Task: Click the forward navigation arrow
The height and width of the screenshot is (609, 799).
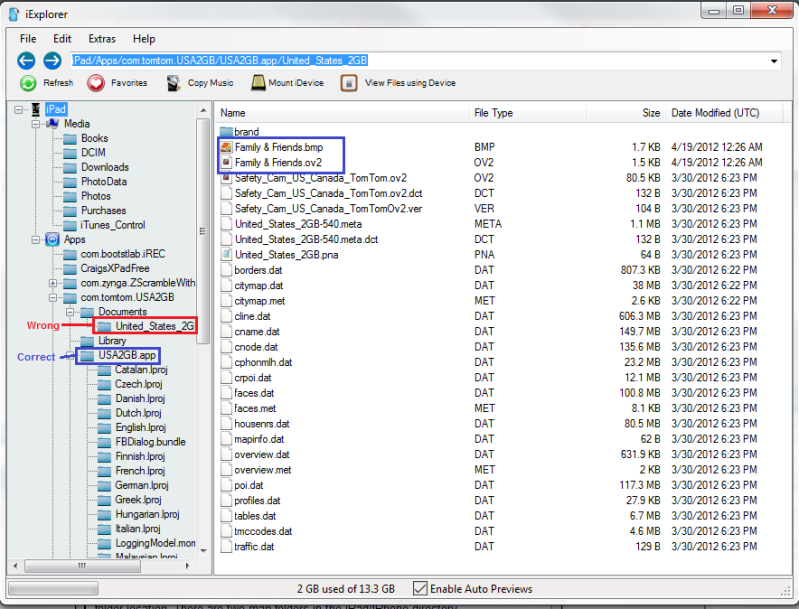Action: pyautogui.click(x=52, y=61)
